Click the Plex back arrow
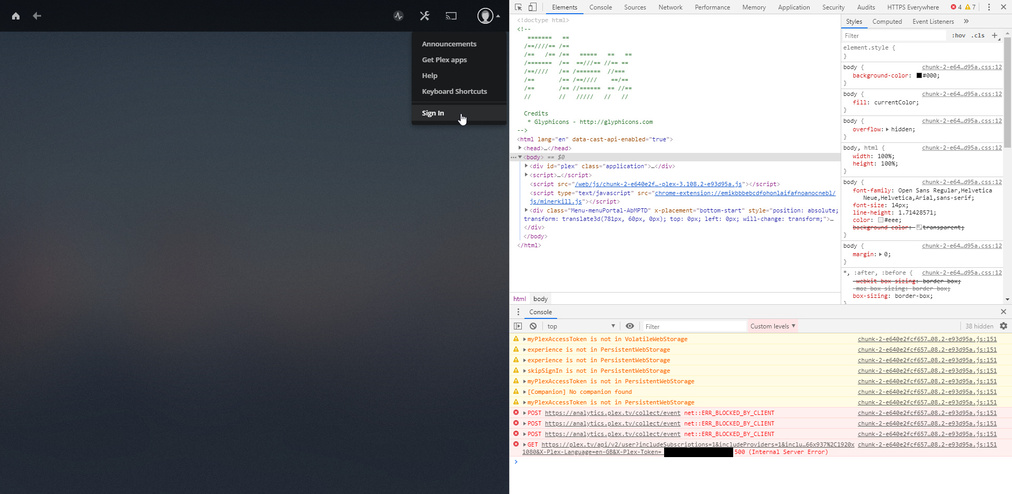 (x=37, y=16)
